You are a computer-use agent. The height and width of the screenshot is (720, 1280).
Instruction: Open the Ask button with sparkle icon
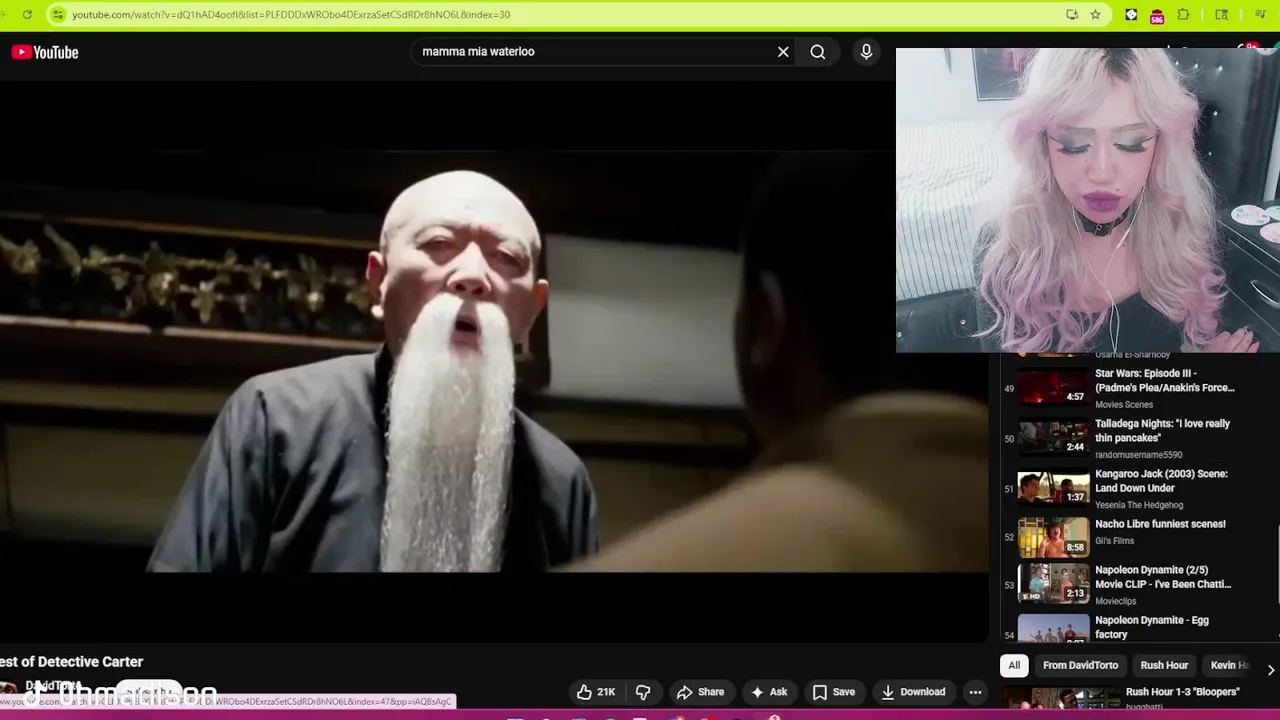(768, 692)
